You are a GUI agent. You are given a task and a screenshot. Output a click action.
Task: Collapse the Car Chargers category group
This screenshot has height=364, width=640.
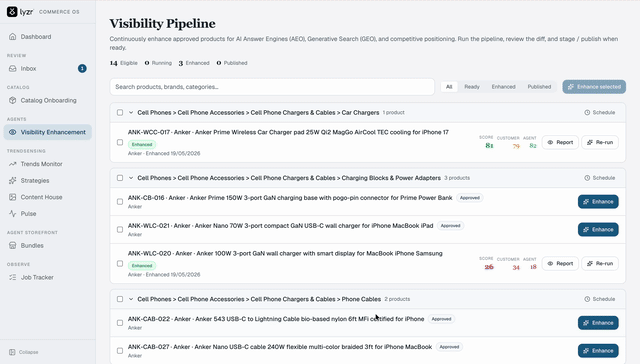point(131,113)
